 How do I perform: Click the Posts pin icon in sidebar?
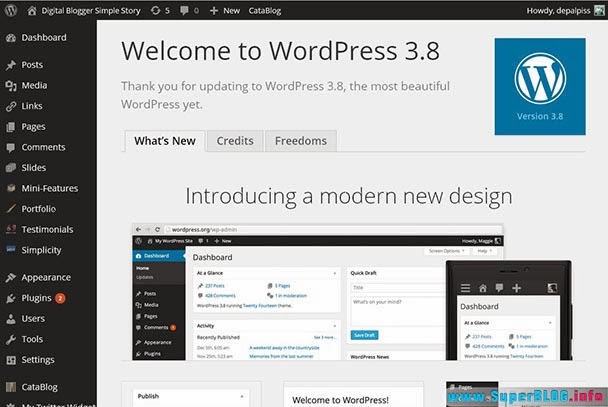(x=11, y=65)
